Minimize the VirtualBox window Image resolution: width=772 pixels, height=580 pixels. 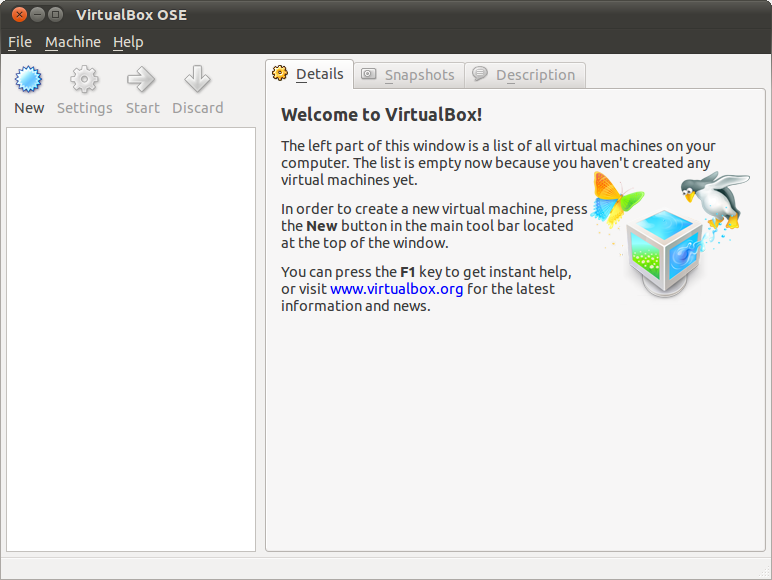37,14
